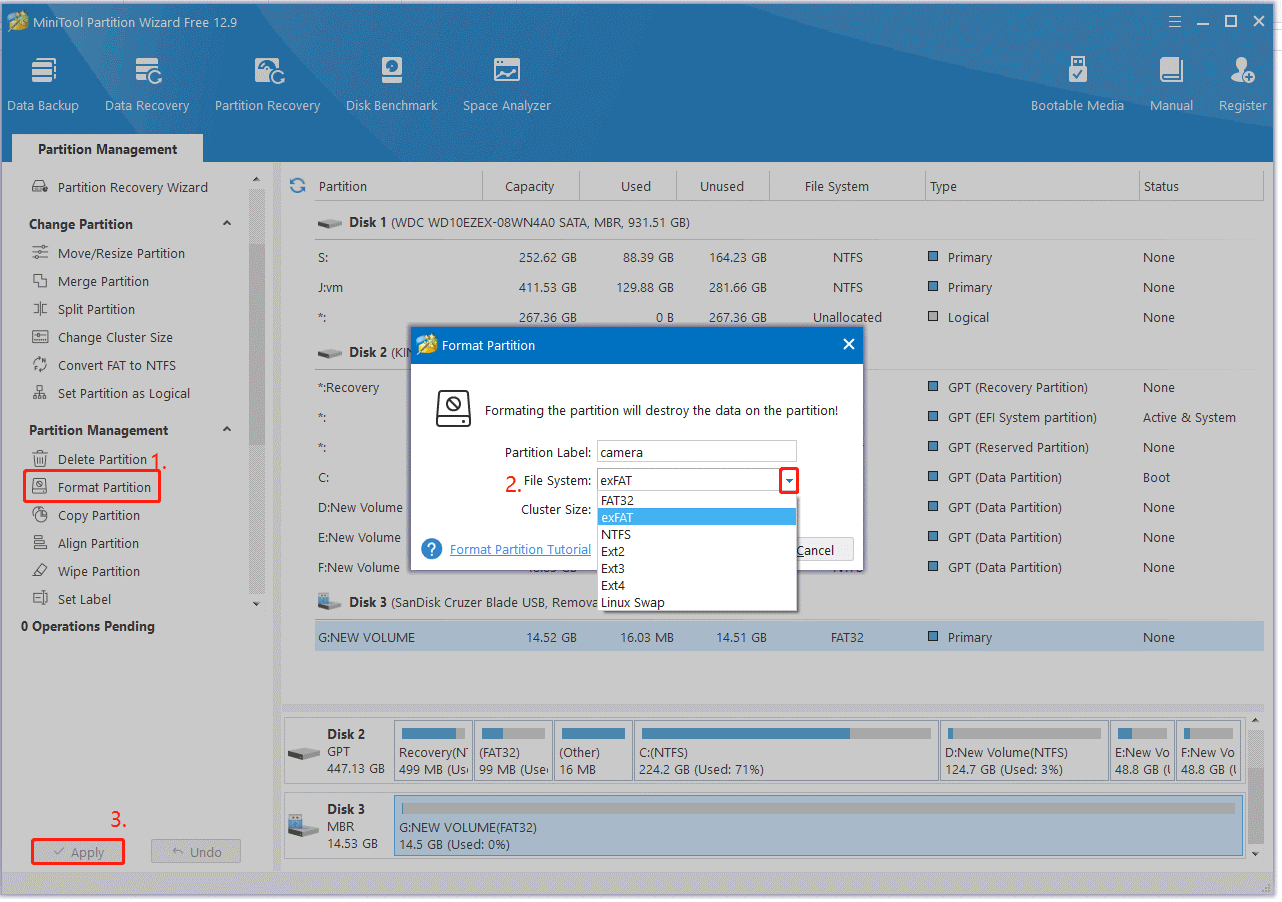This screenshot has height=902, width=1282.
Task: Open Space Analyzer
Action: coord(507,84)
